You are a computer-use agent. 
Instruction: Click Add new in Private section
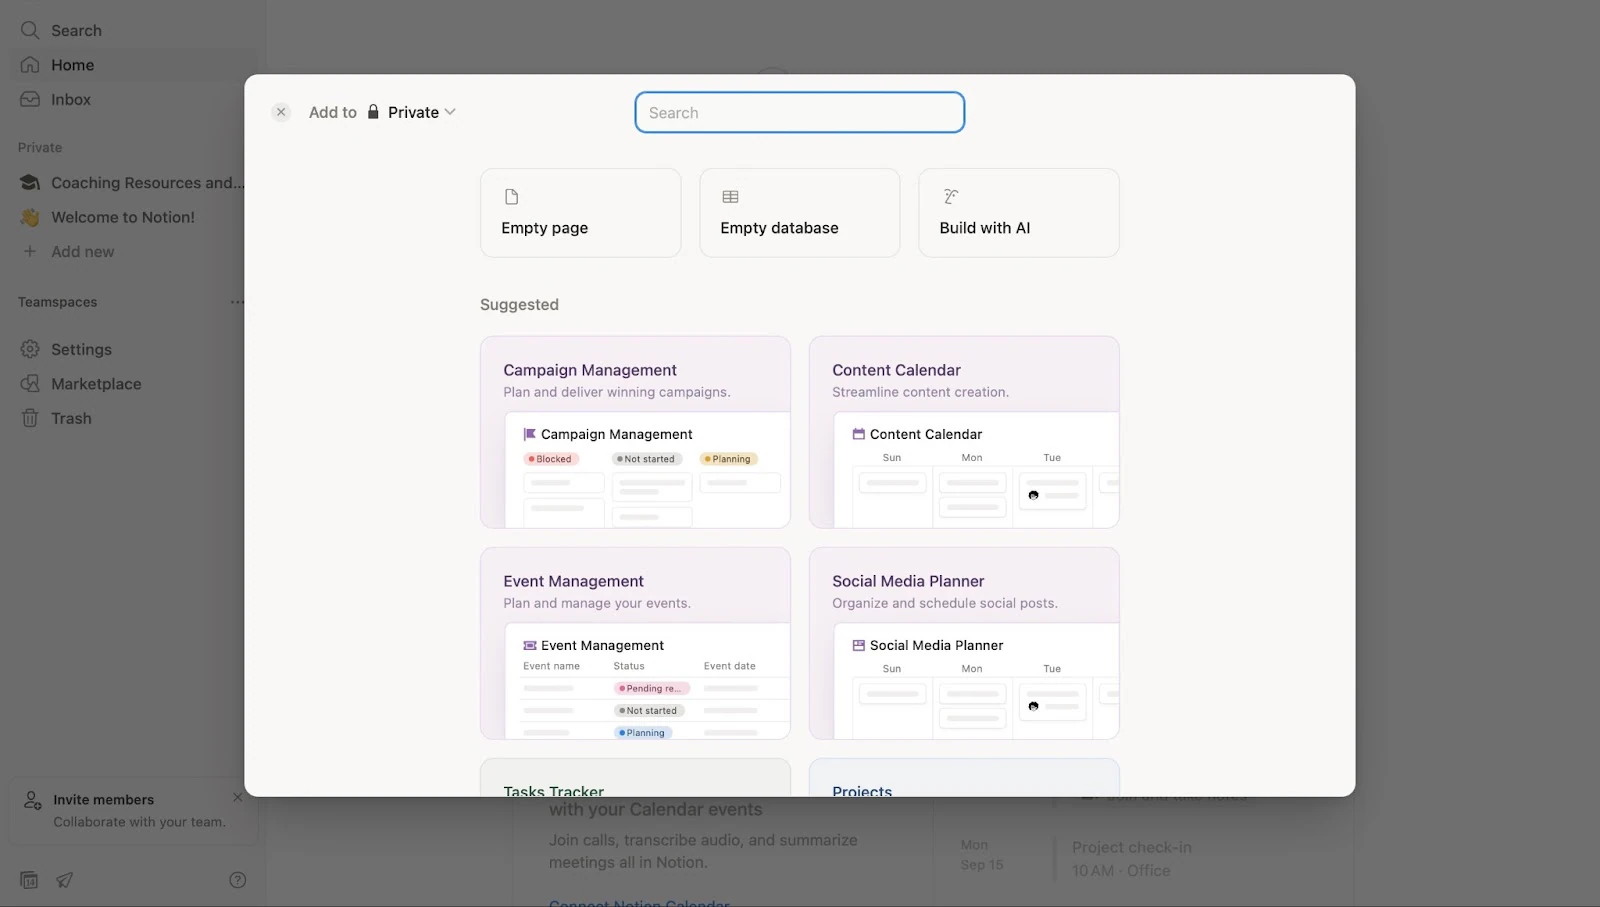coord(132,252)
